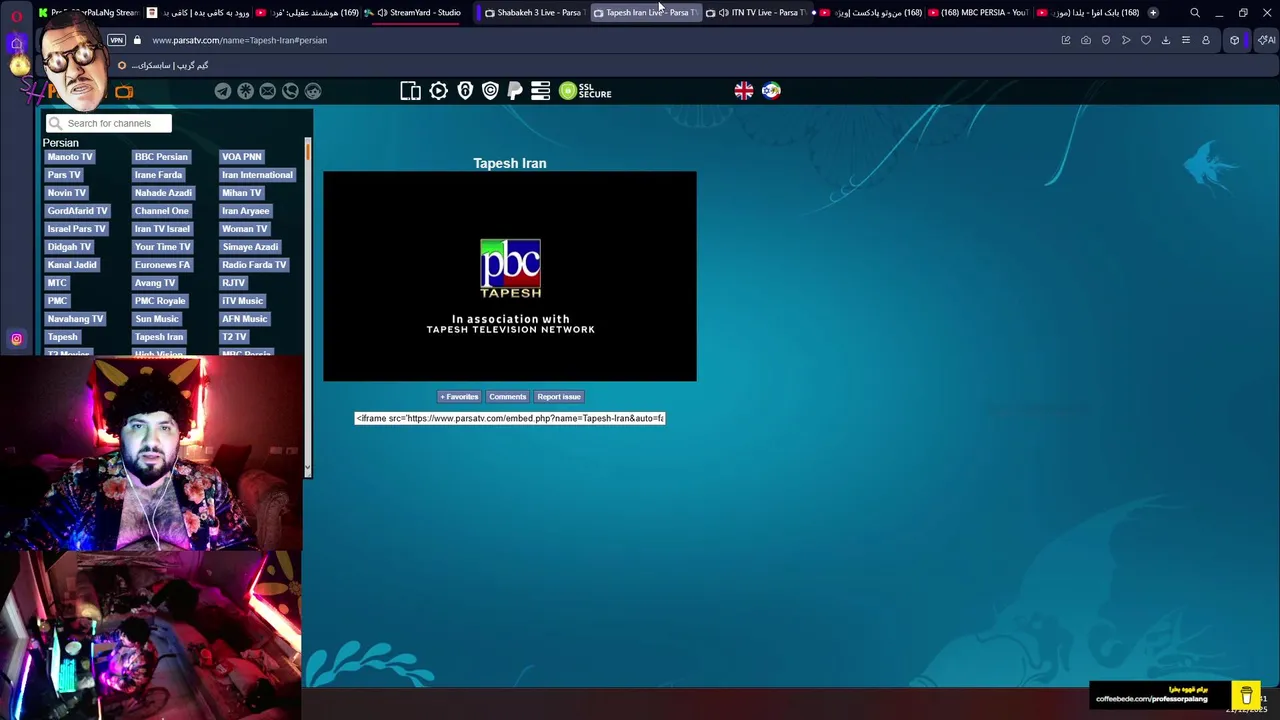Open the BBC Persian channel

161,157
